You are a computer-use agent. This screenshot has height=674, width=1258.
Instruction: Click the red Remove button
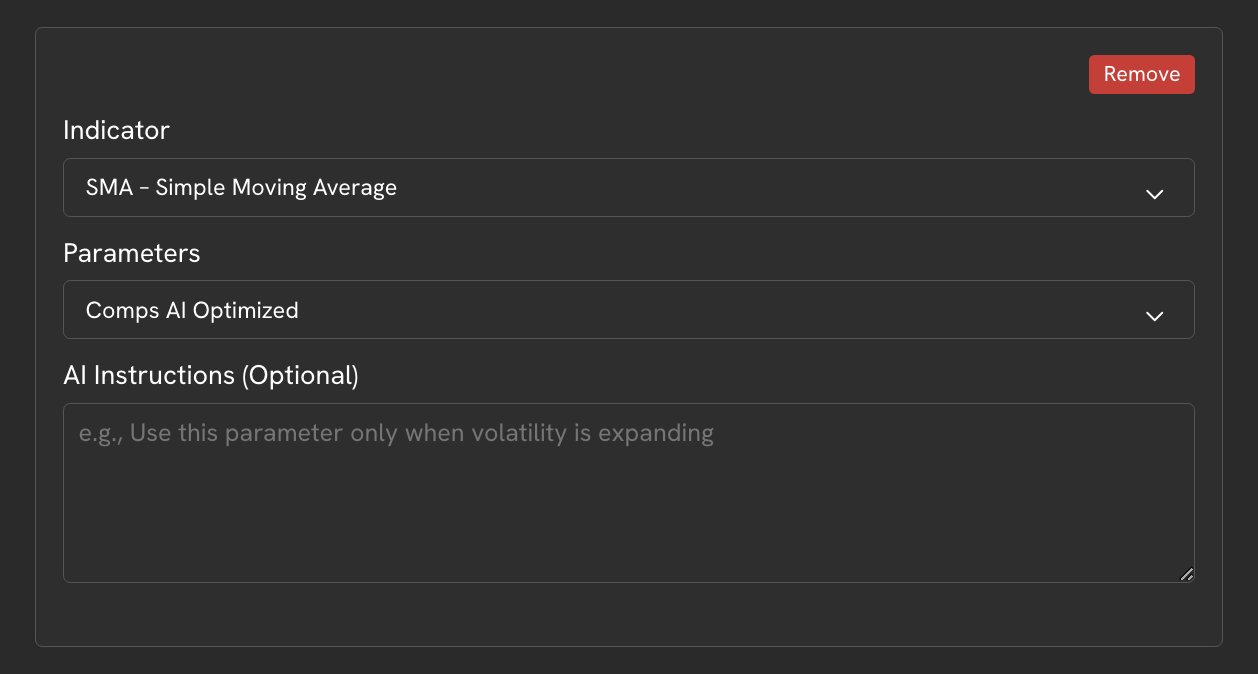pyautogui.click(x=1141, y=74)
